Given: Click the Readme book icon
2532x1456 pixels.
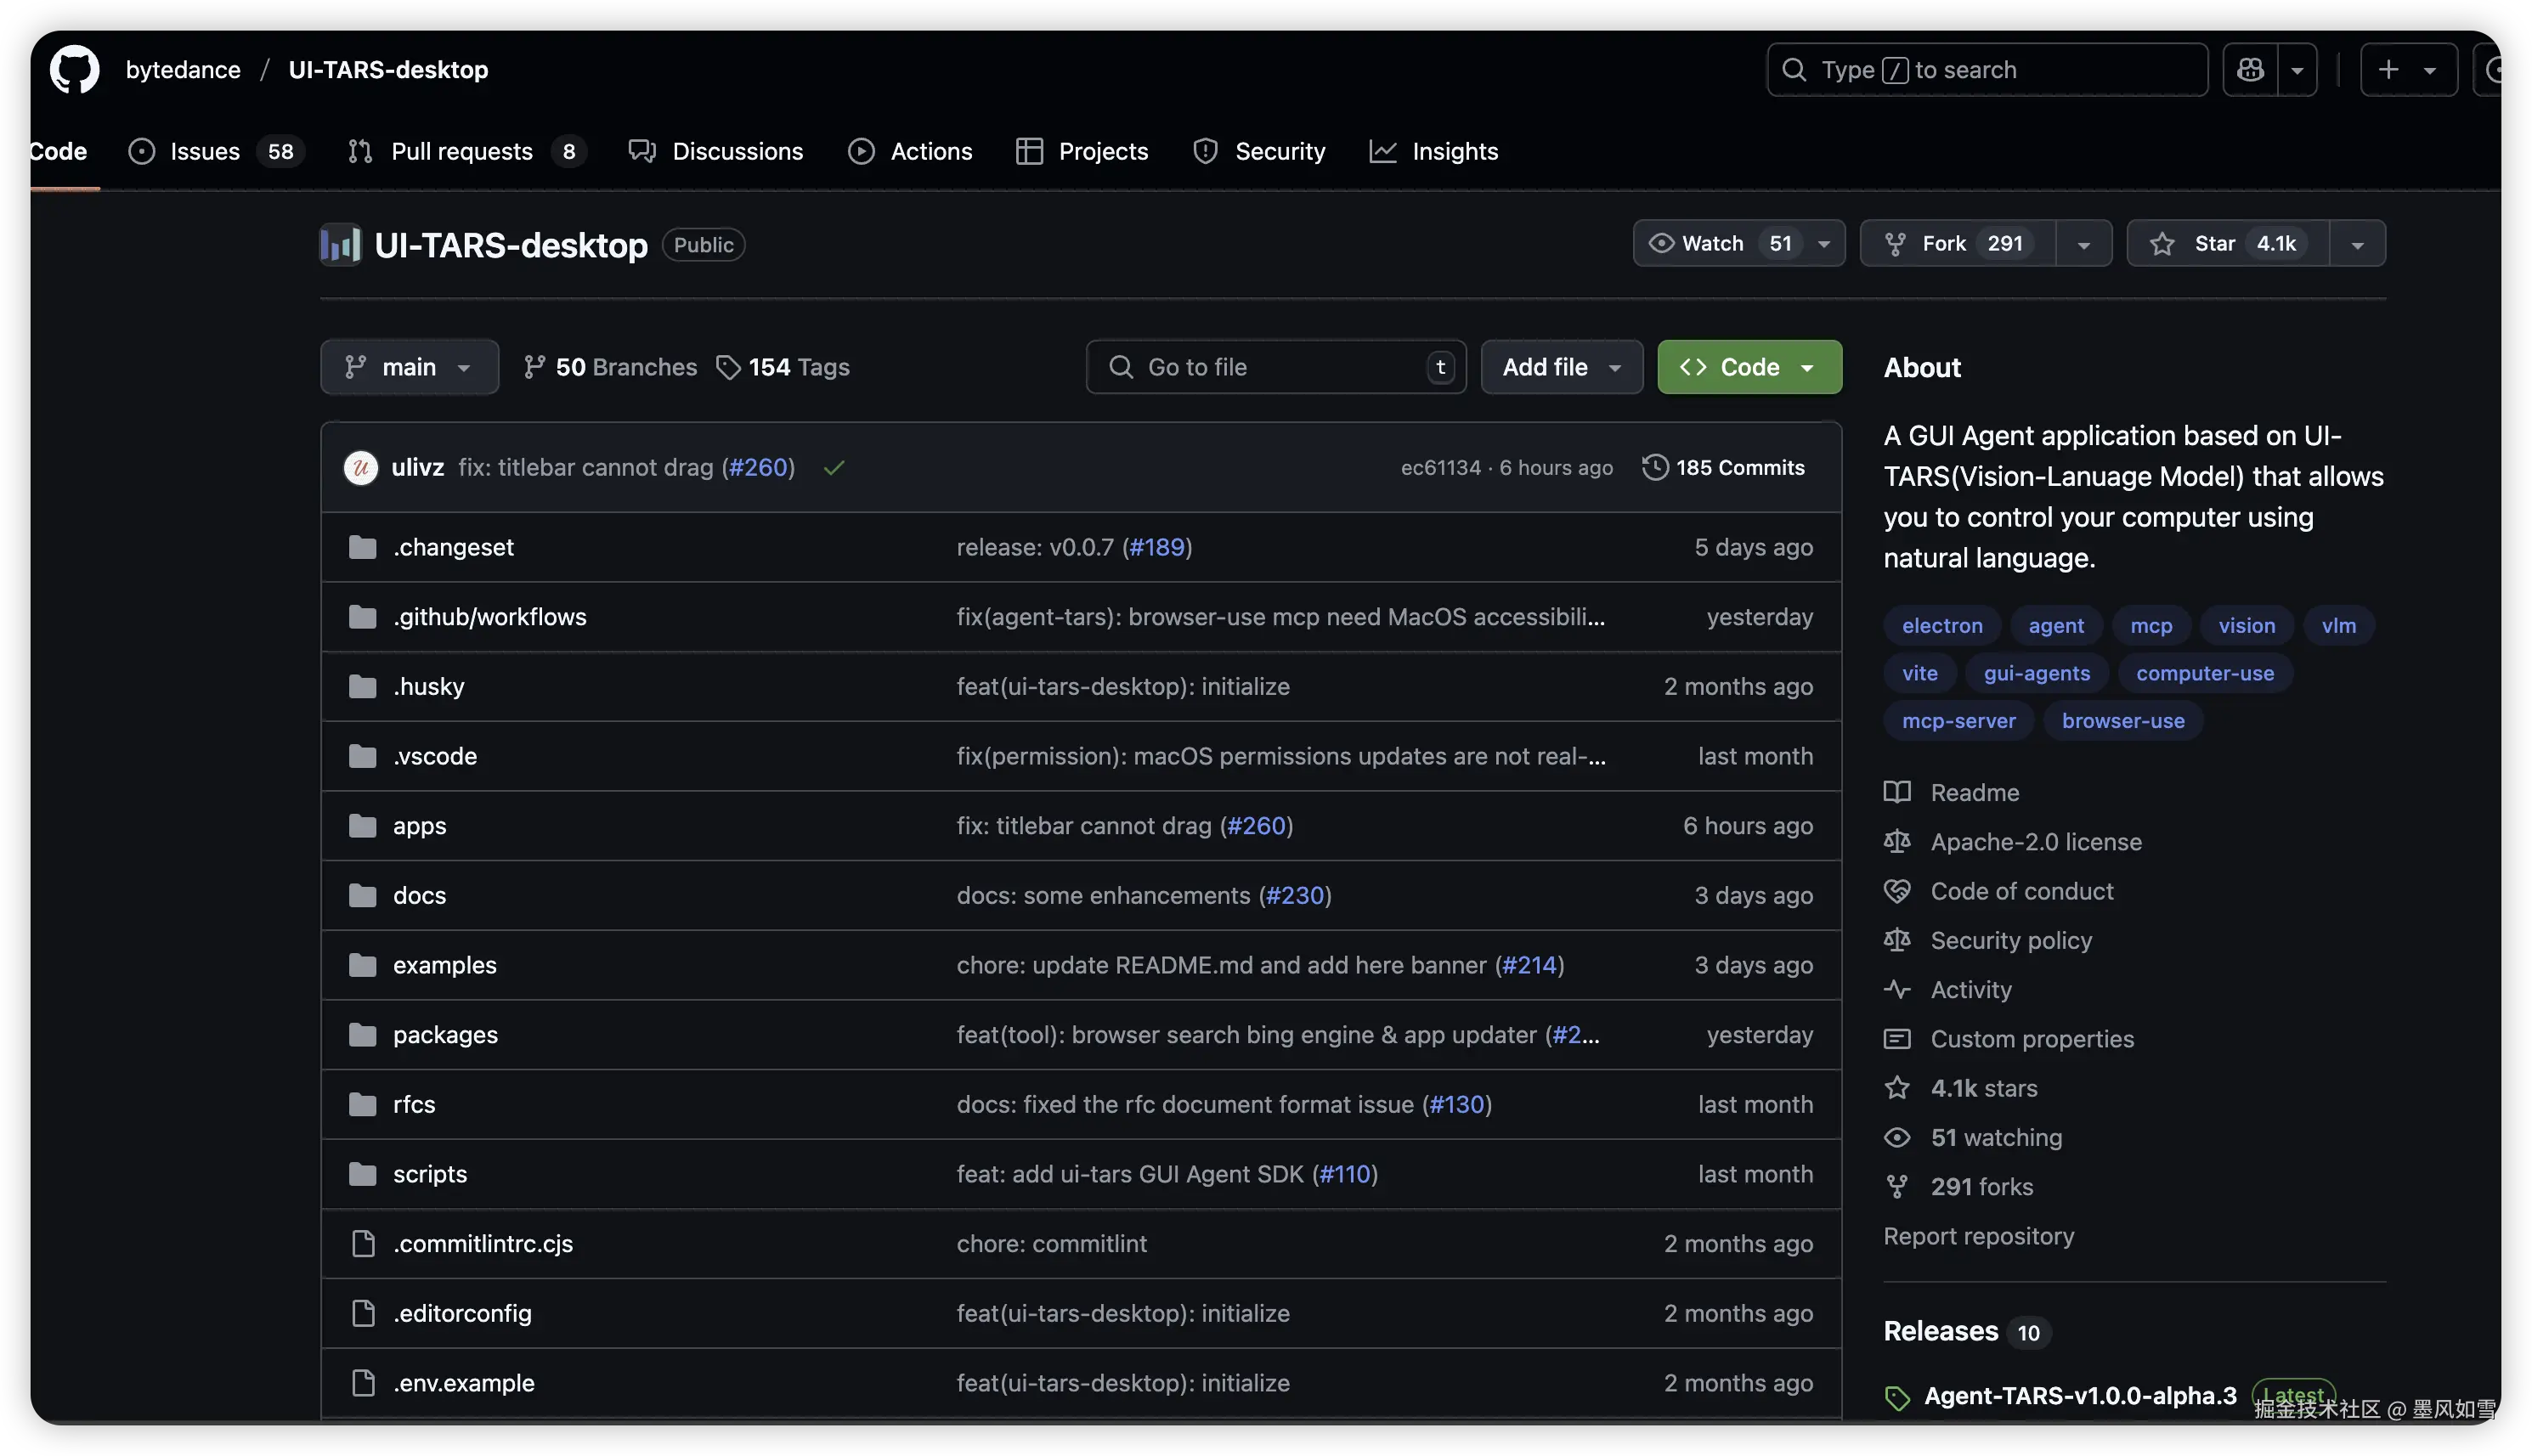Looking at the screenshot, I should point(1897,792).
